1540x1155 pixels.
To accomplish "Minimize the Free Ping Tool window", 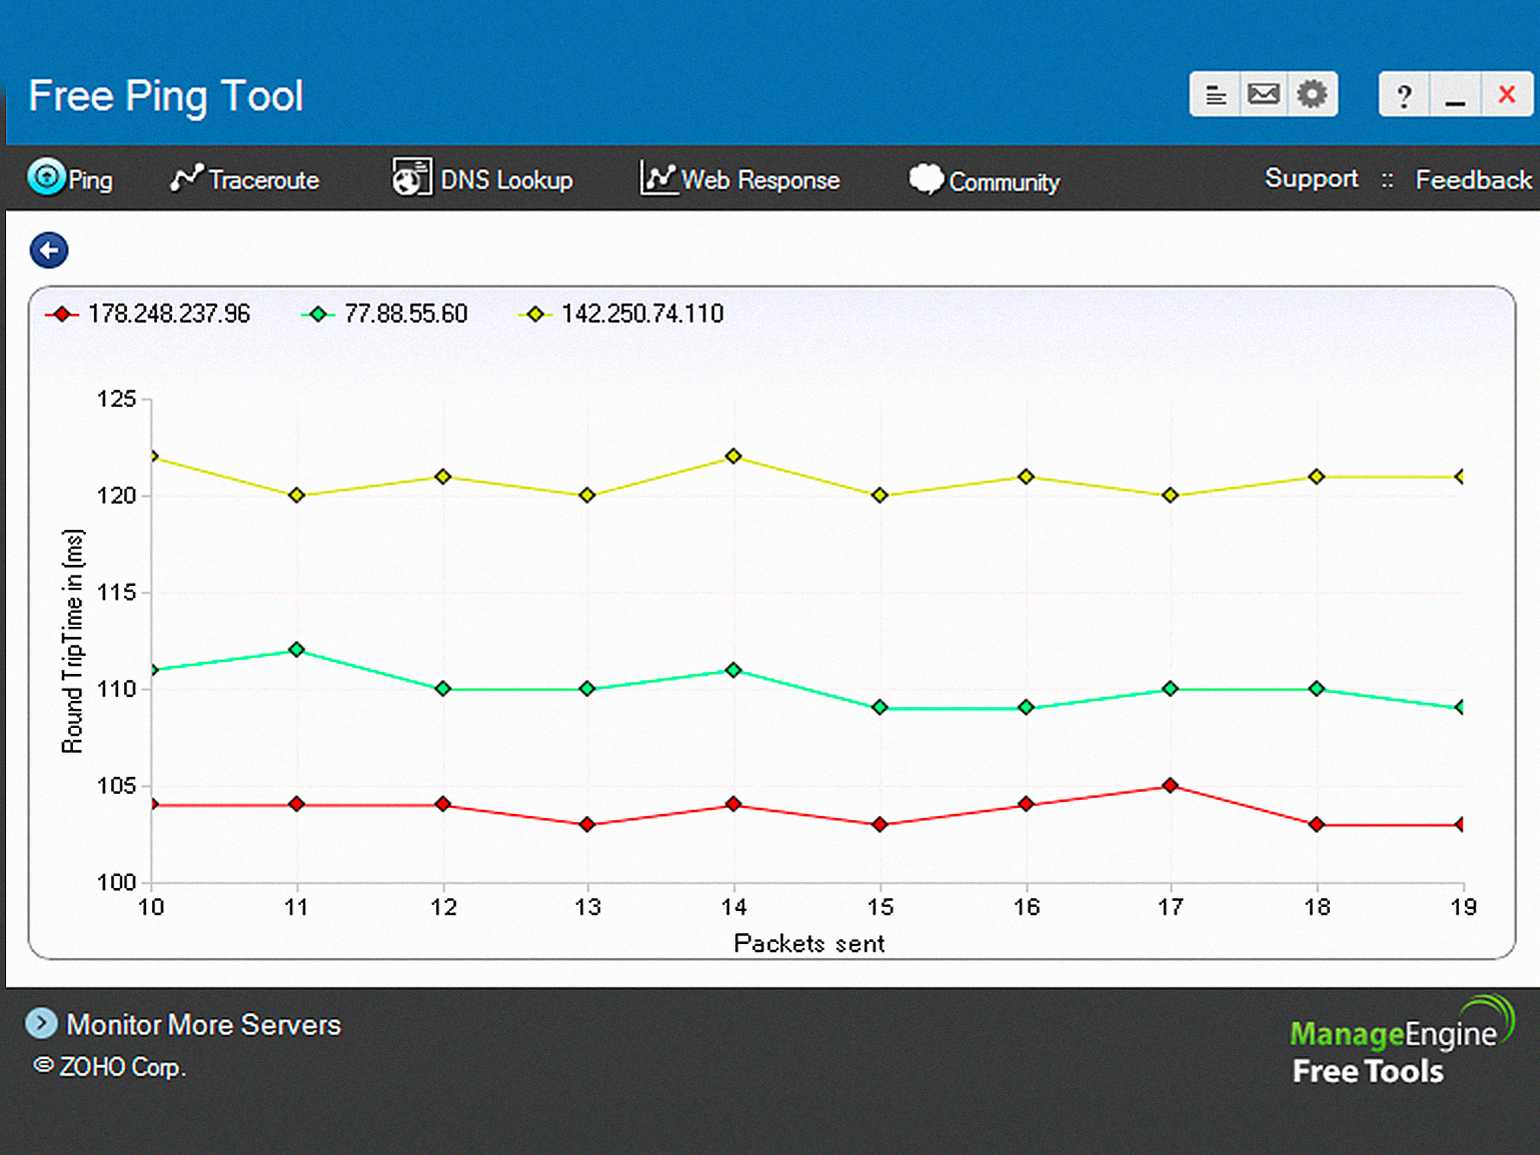I will 1455,96.
